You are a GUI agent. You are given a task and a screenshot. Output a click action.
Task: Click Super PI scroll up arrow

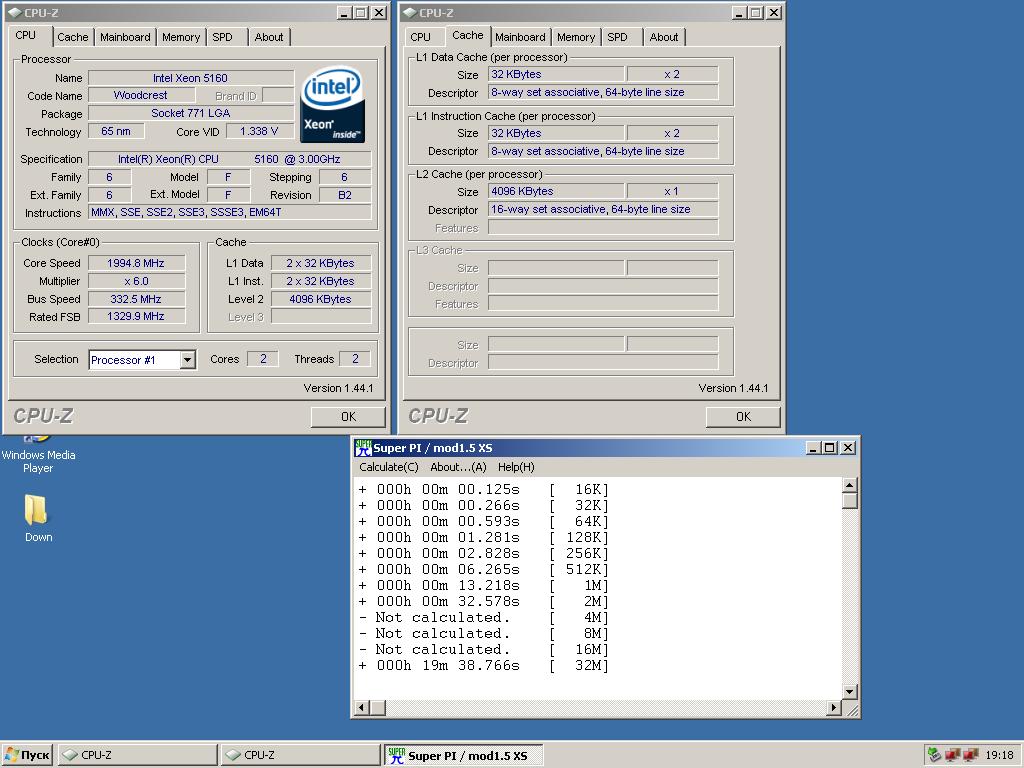[849, 485]
